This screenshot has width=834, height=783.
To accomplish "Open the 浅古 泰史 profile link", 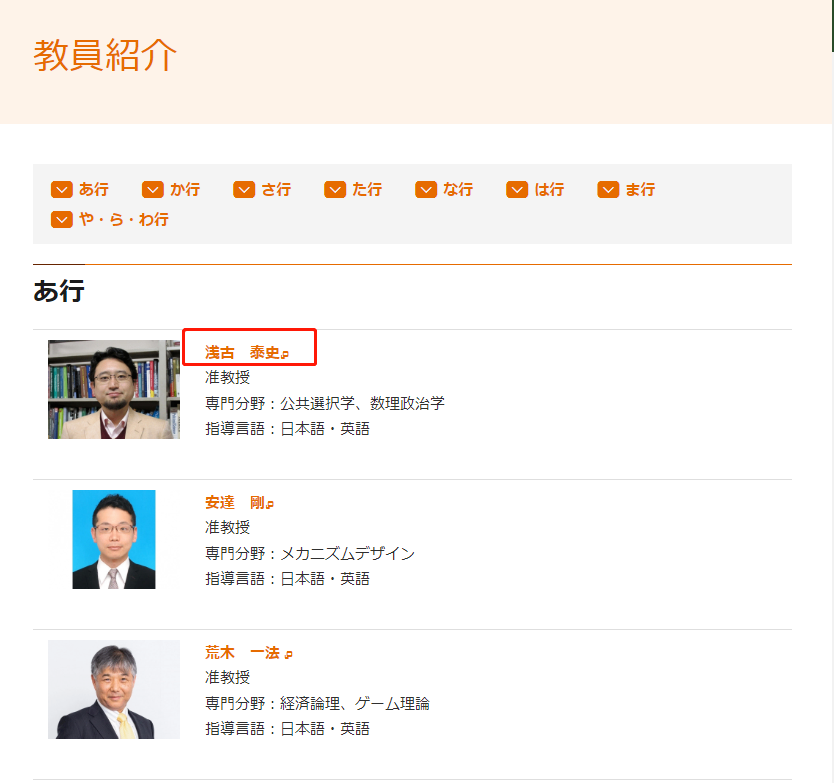I will [x=243, y=353].
